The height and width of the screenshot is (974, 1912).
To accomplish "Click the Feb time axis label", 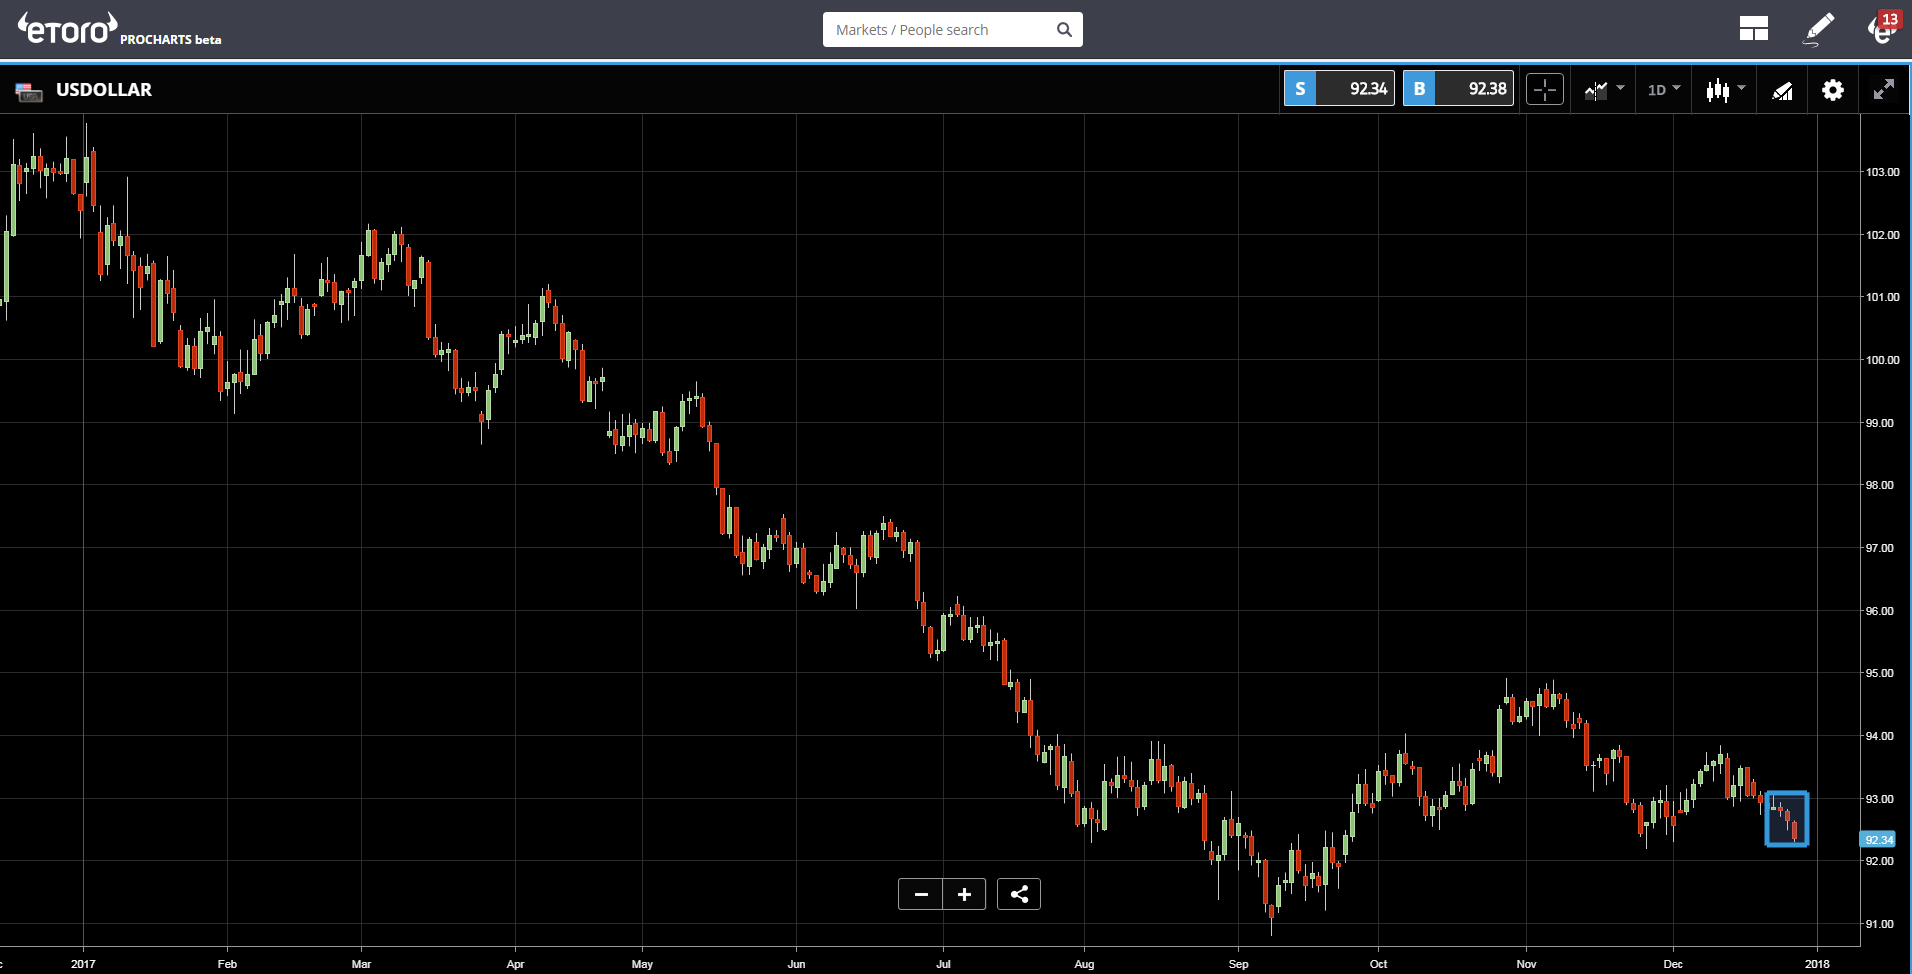I will pos(227,964).
